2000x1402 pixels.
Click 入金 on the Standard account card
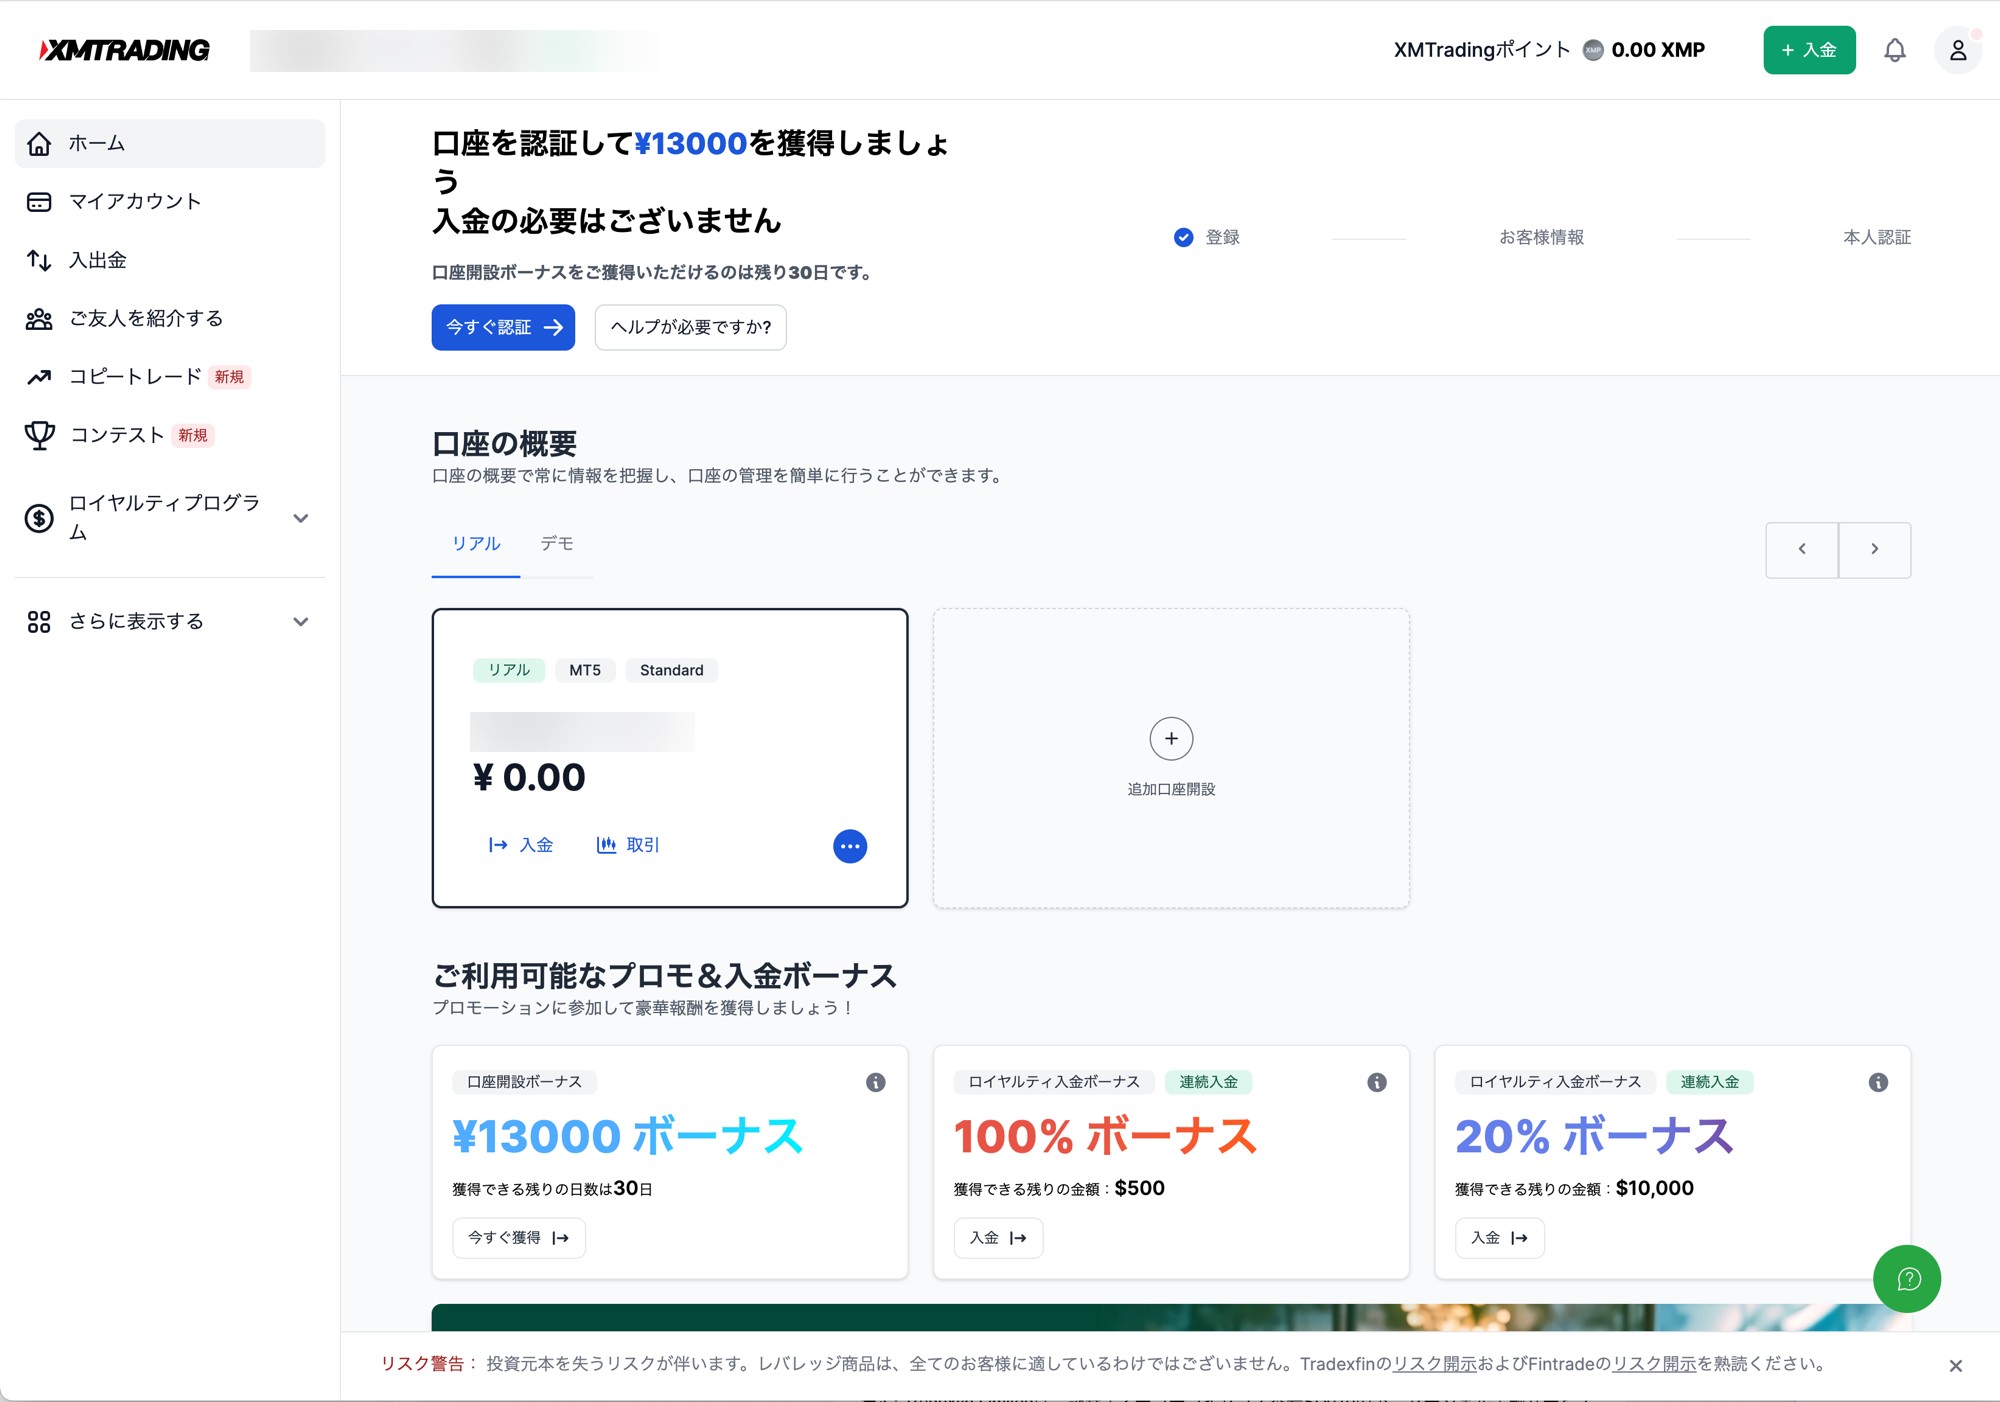click(520, 845)
